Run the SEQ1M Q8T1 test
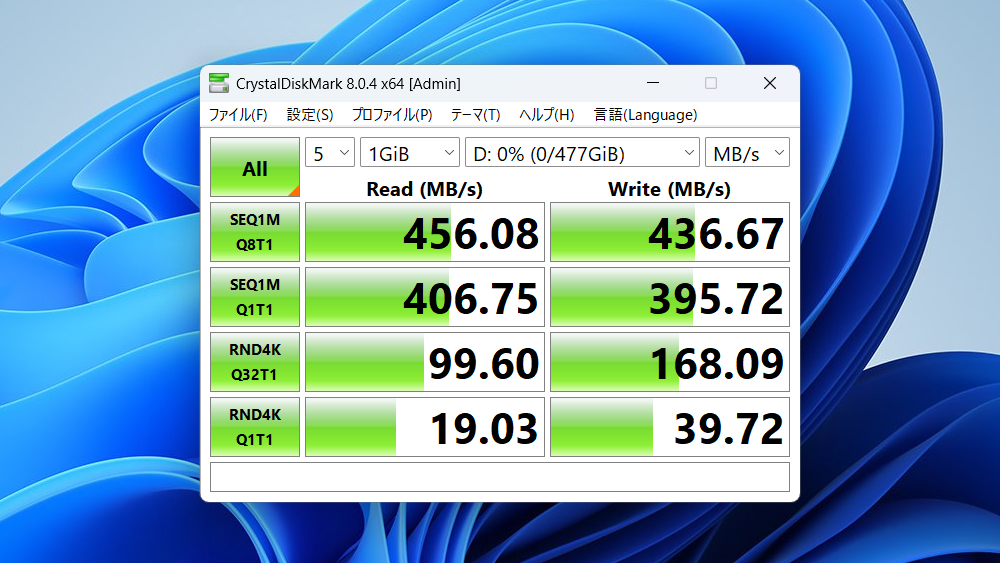Screen dimensions: 1000x563 254,232
